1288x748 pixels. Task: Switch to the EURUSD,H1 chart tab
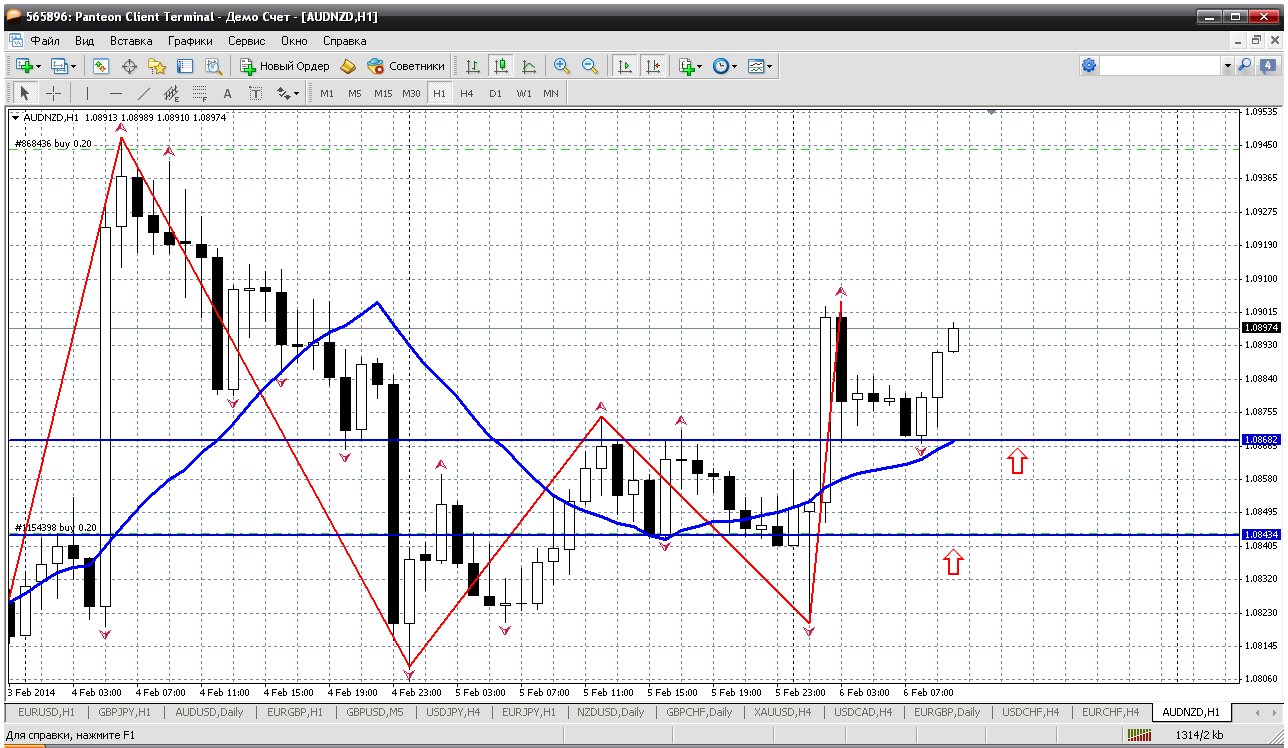46,712
